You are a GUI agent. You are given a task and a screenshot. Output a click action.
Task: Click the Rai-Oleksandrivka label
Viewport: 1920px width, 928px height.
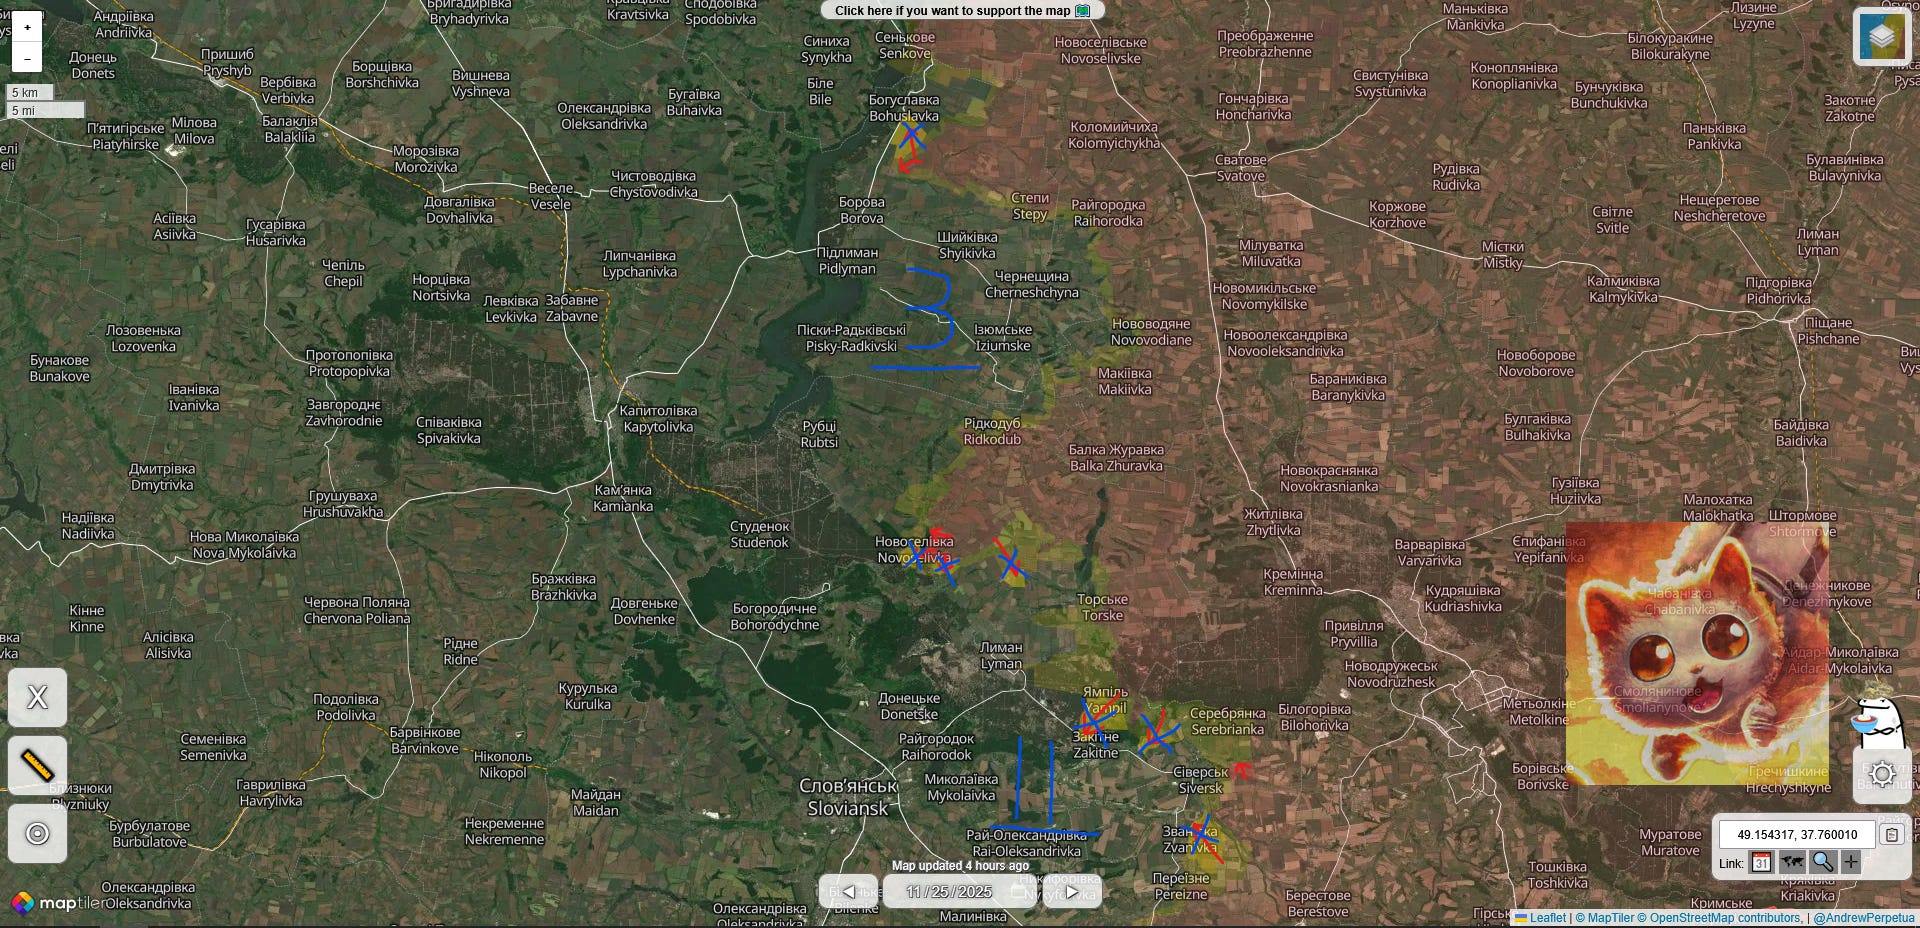[x=1026, y=843]
